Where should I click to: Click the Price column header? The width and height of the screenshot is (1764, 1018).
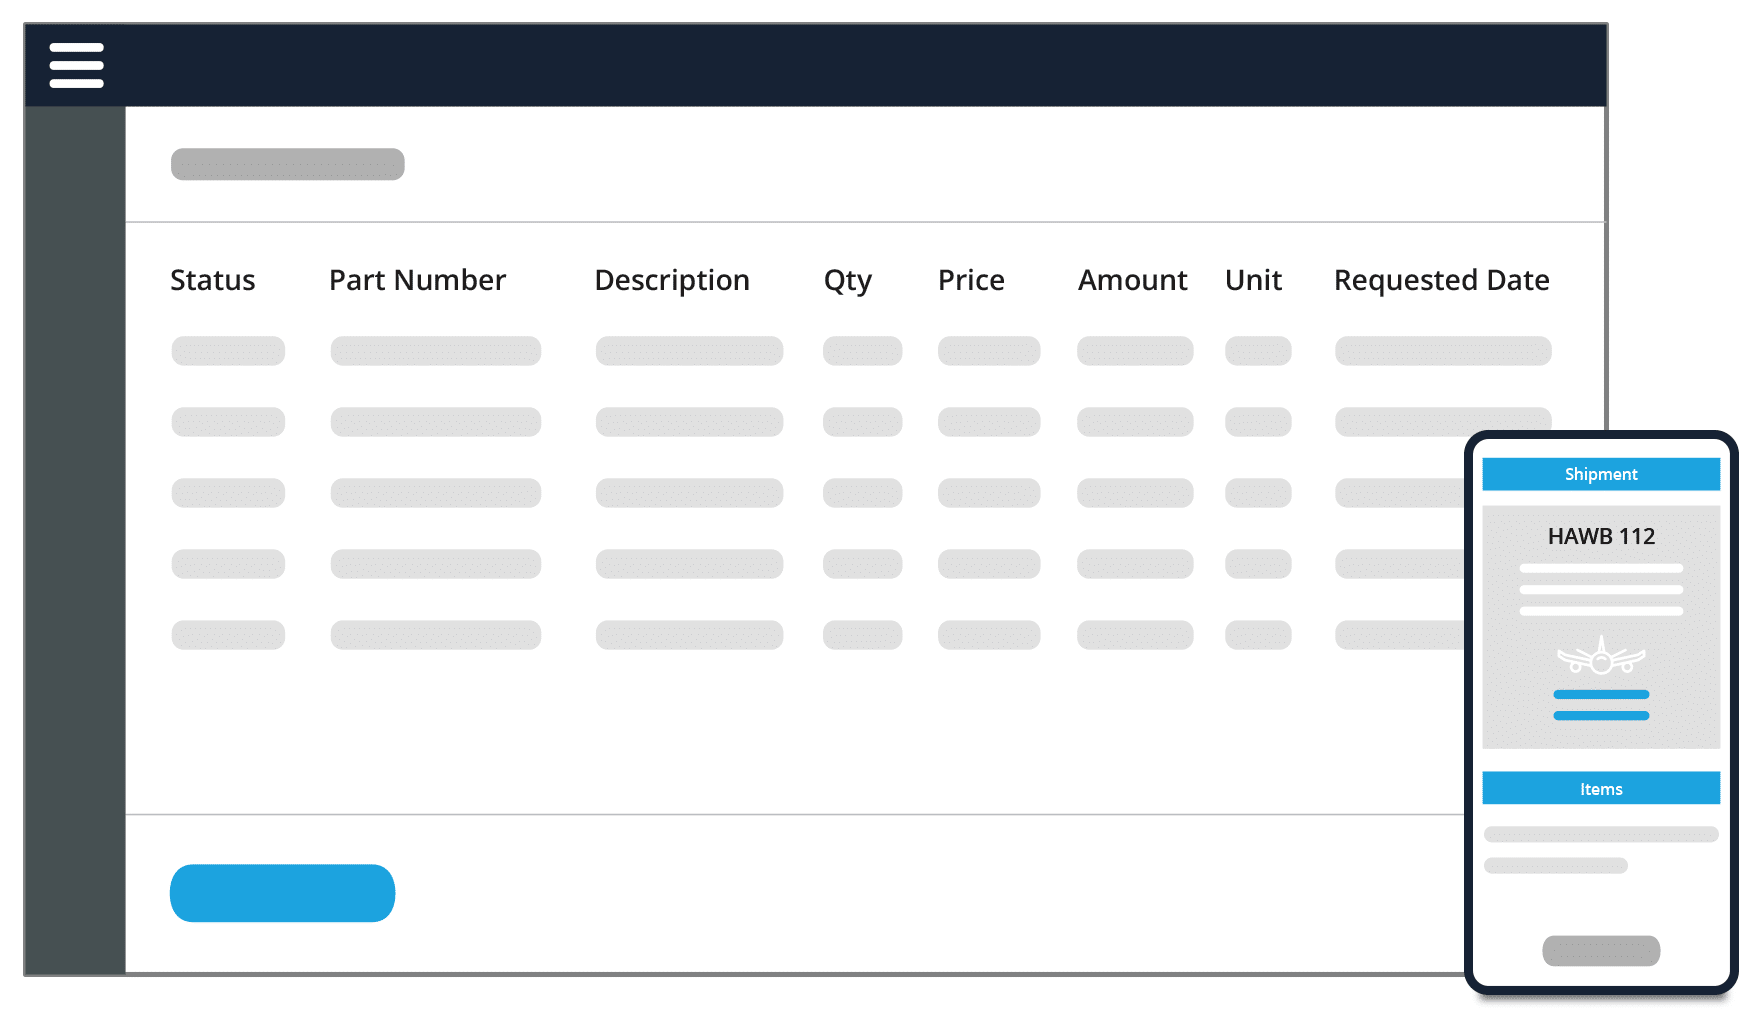(970, 280)
